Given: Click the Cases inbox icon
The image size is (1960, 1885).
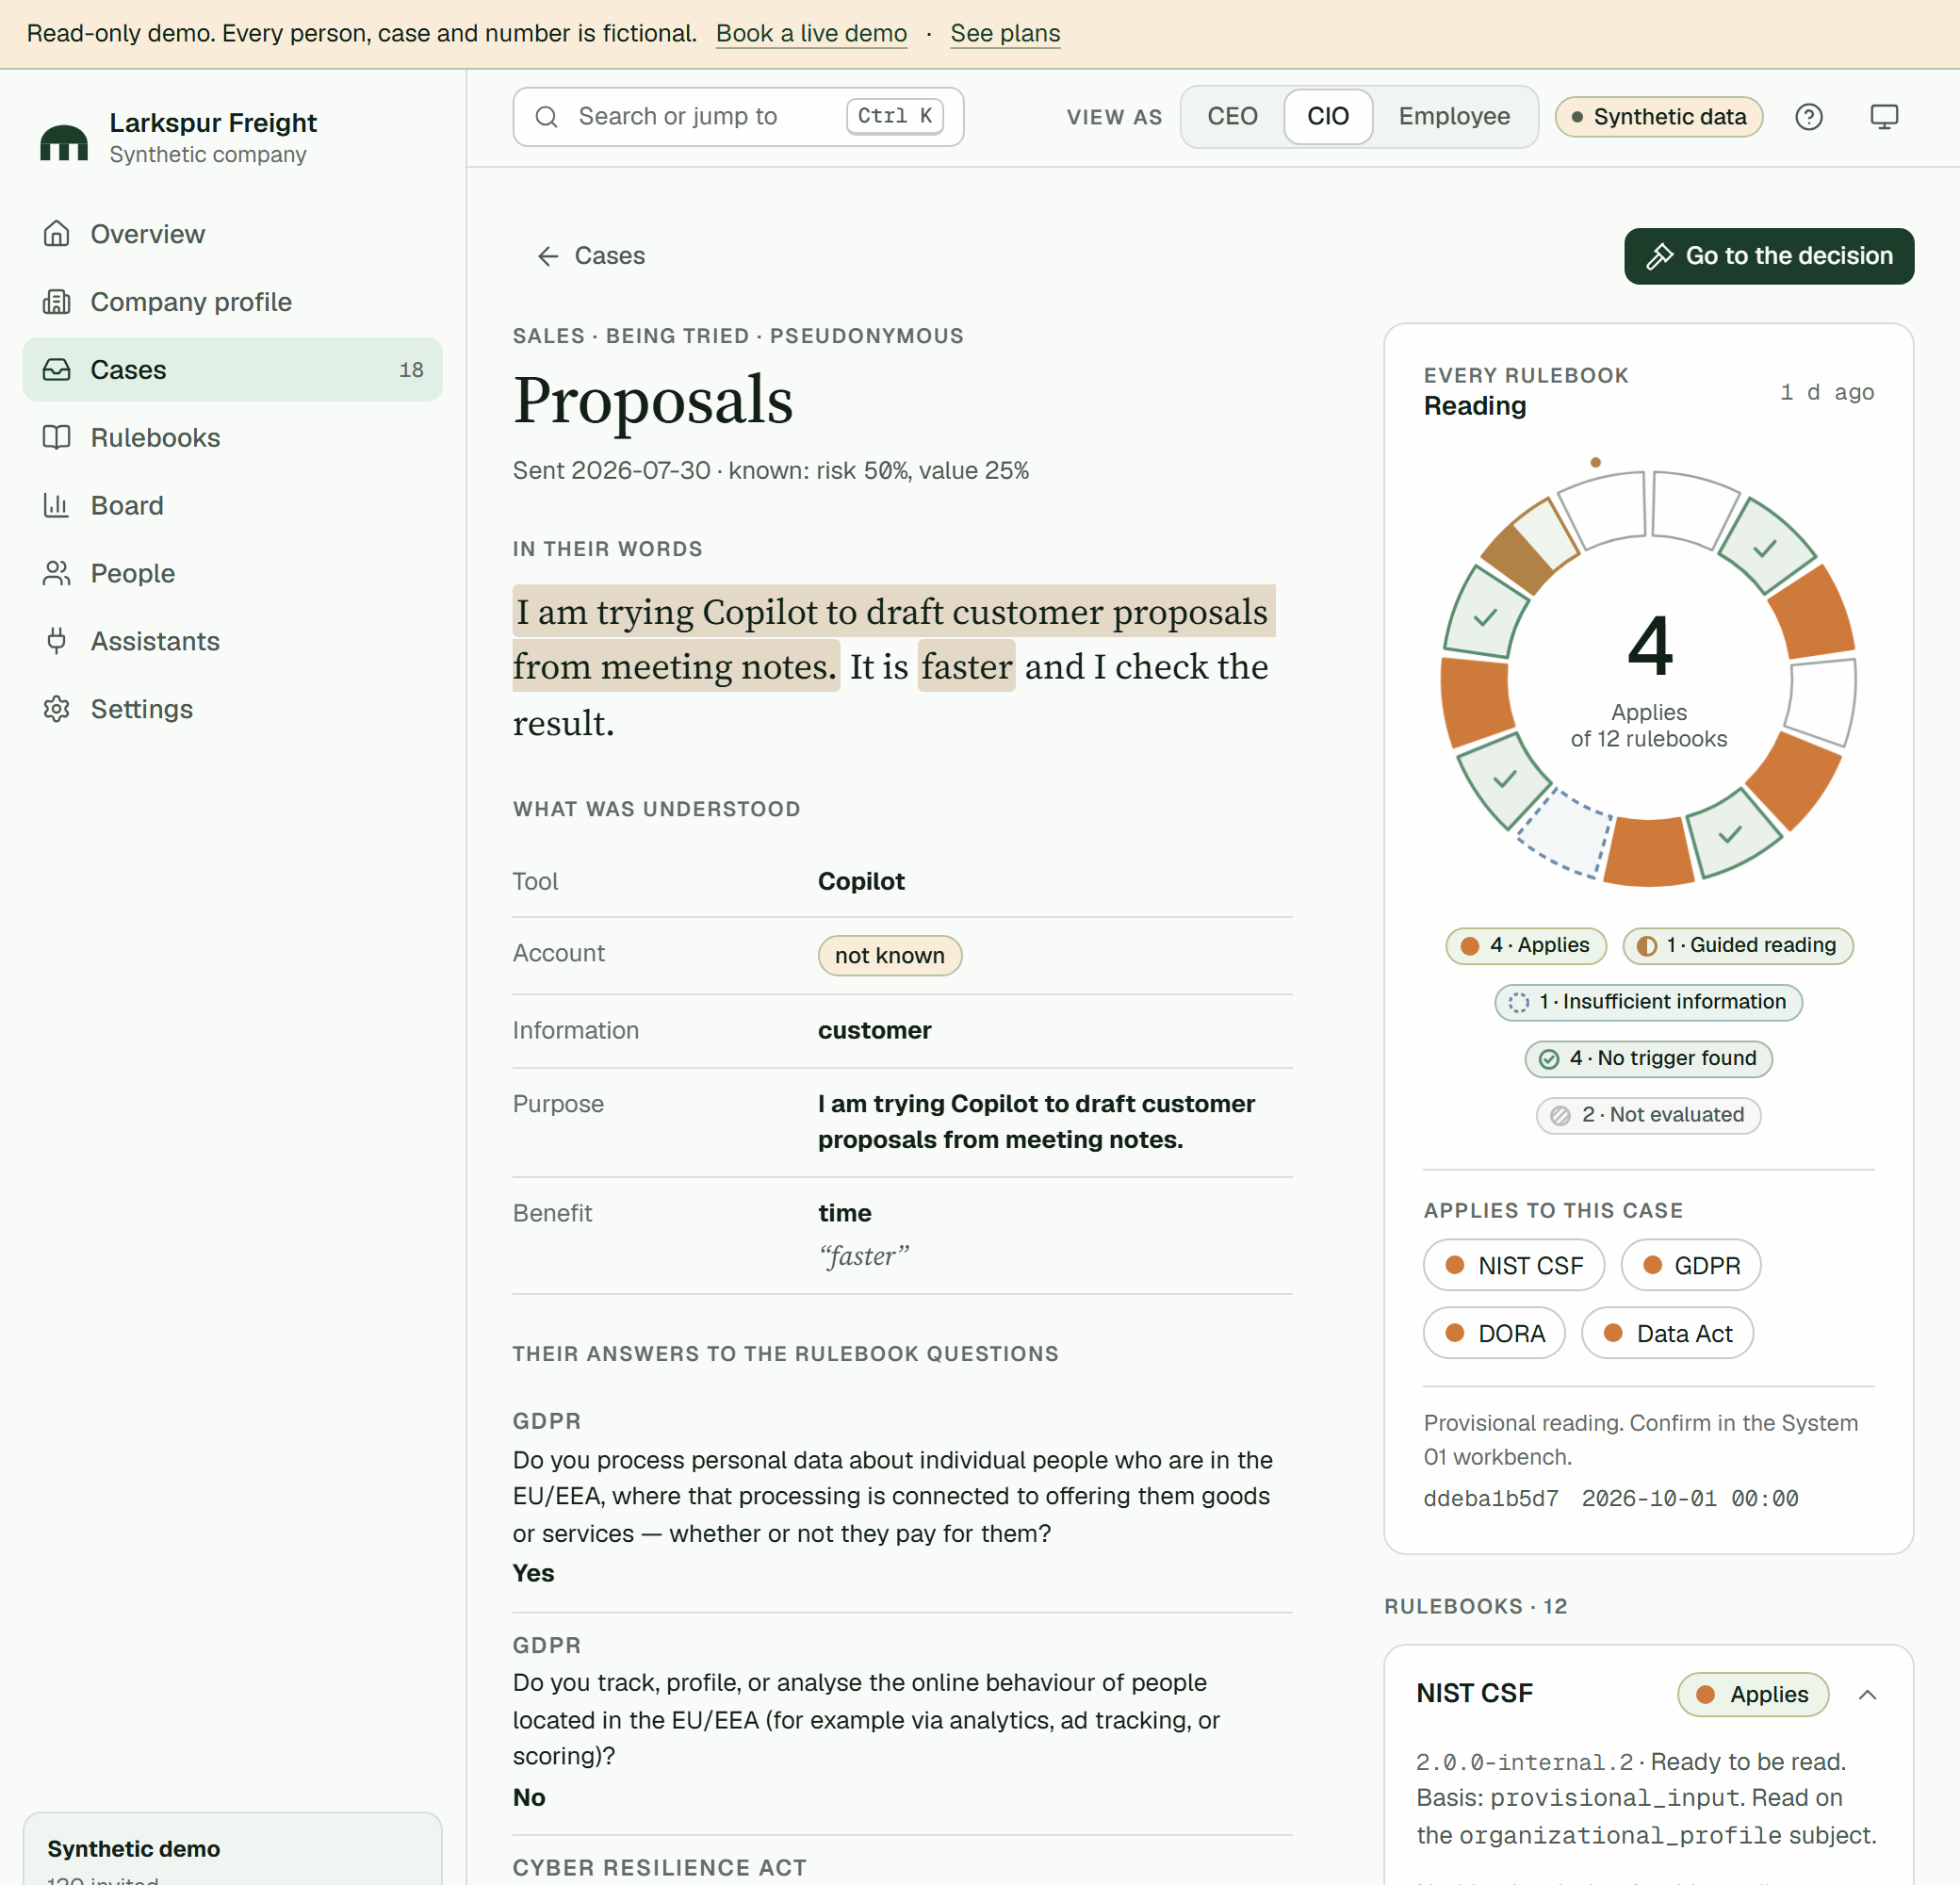Looking at the screenshot, I should tap(57, 370).
